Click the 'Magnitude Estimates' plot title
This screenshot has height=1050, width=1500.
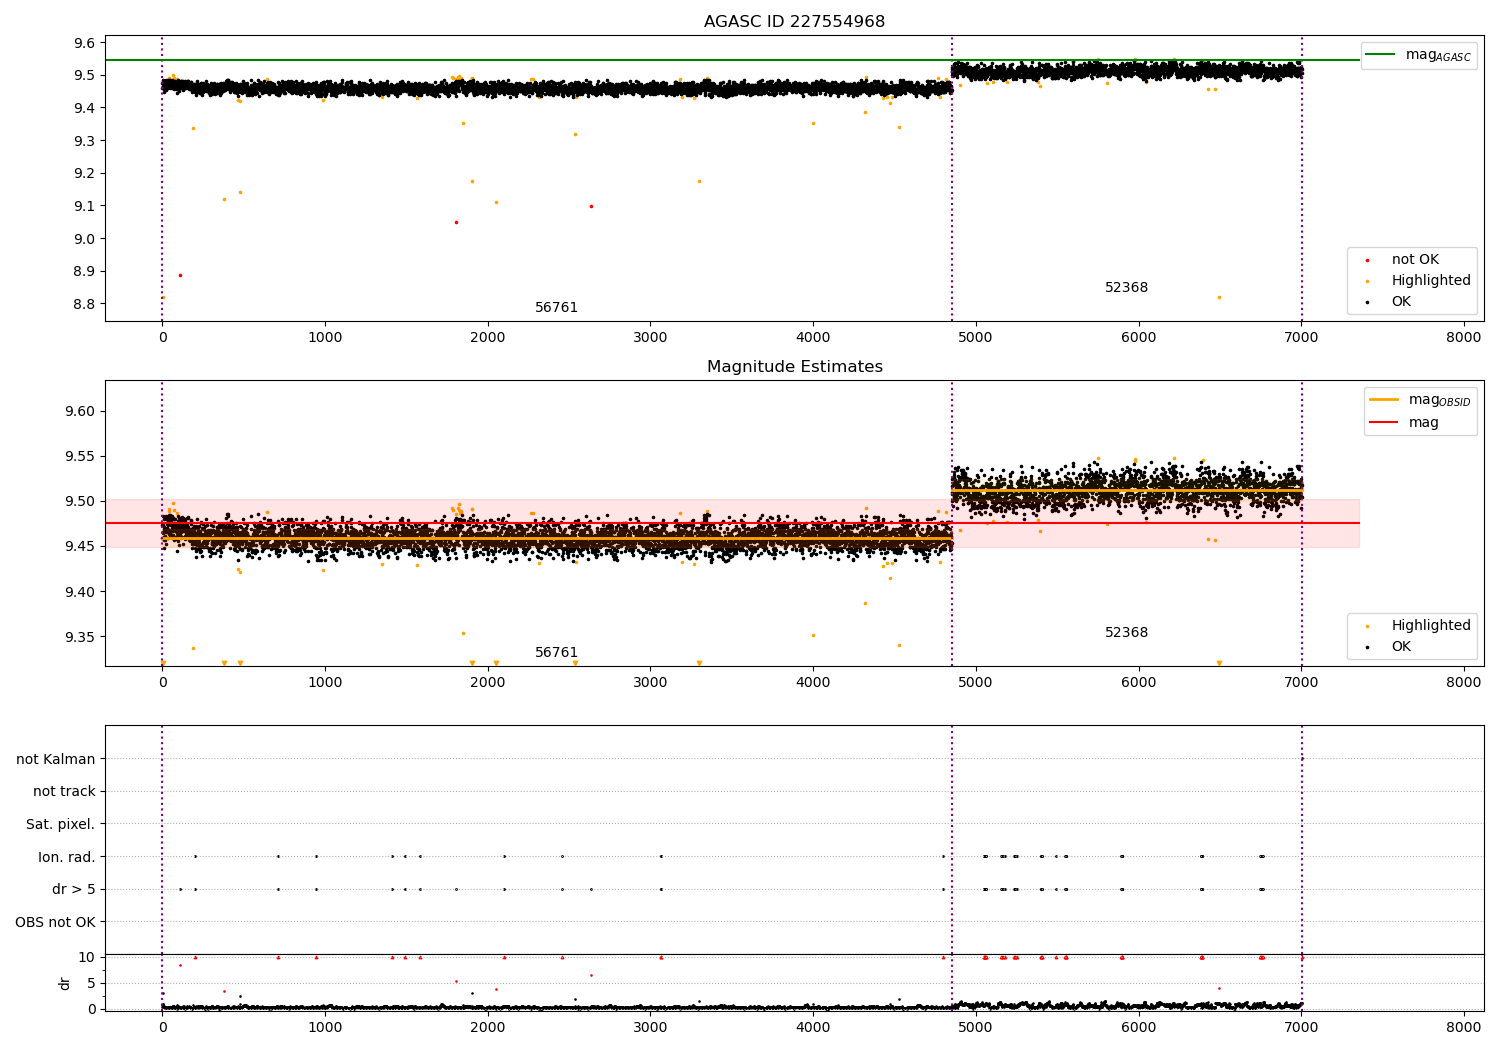point(794,367)
